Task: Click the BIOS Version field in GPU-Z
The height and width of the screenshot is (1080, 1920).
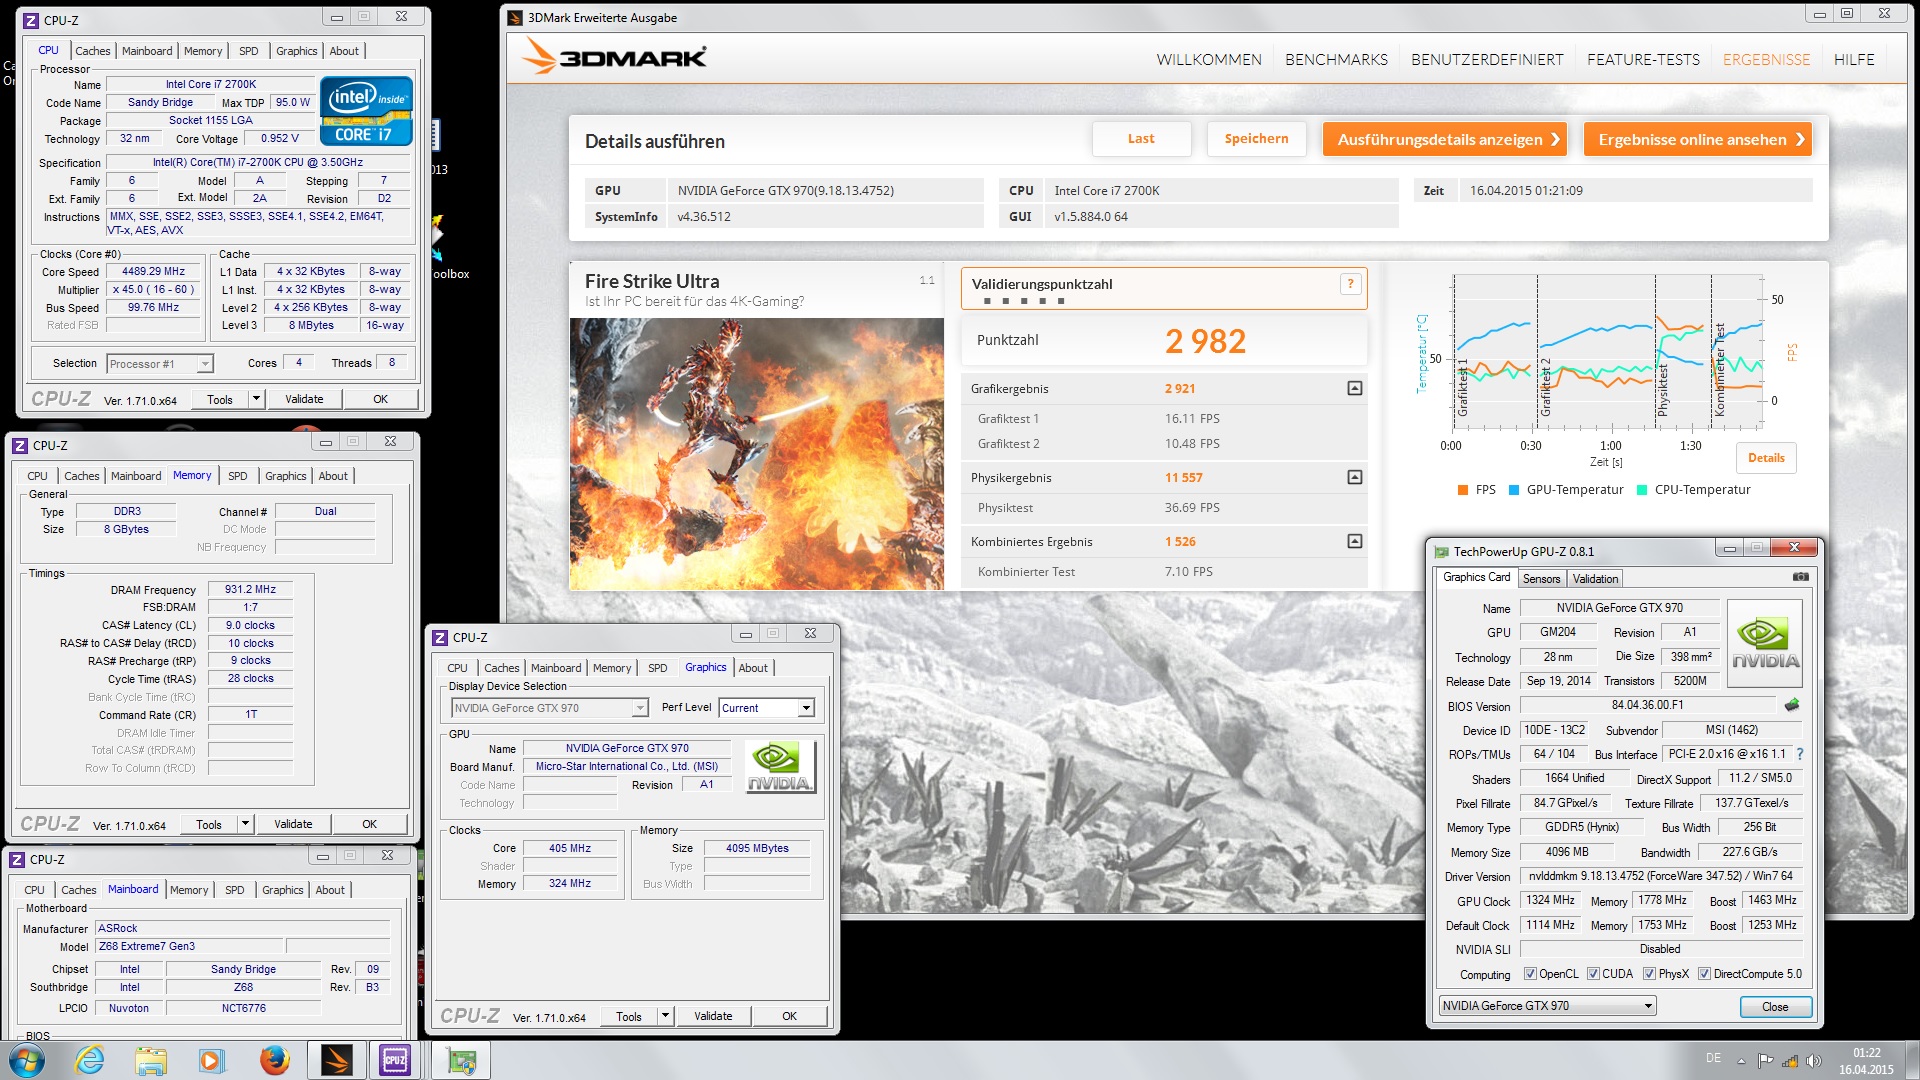Action: (1647, 705)
